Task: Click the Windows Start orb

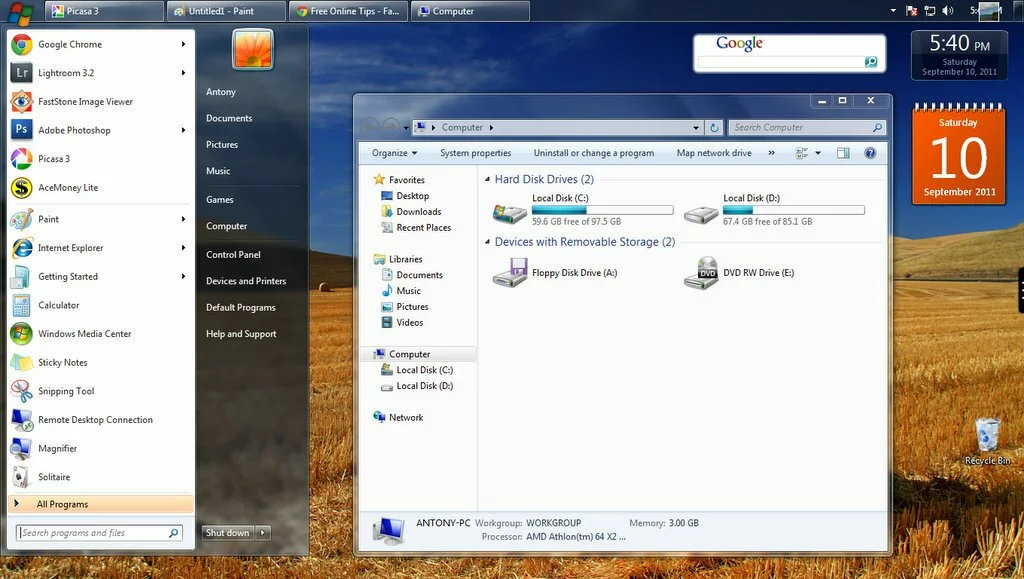Action: point(20,12)
